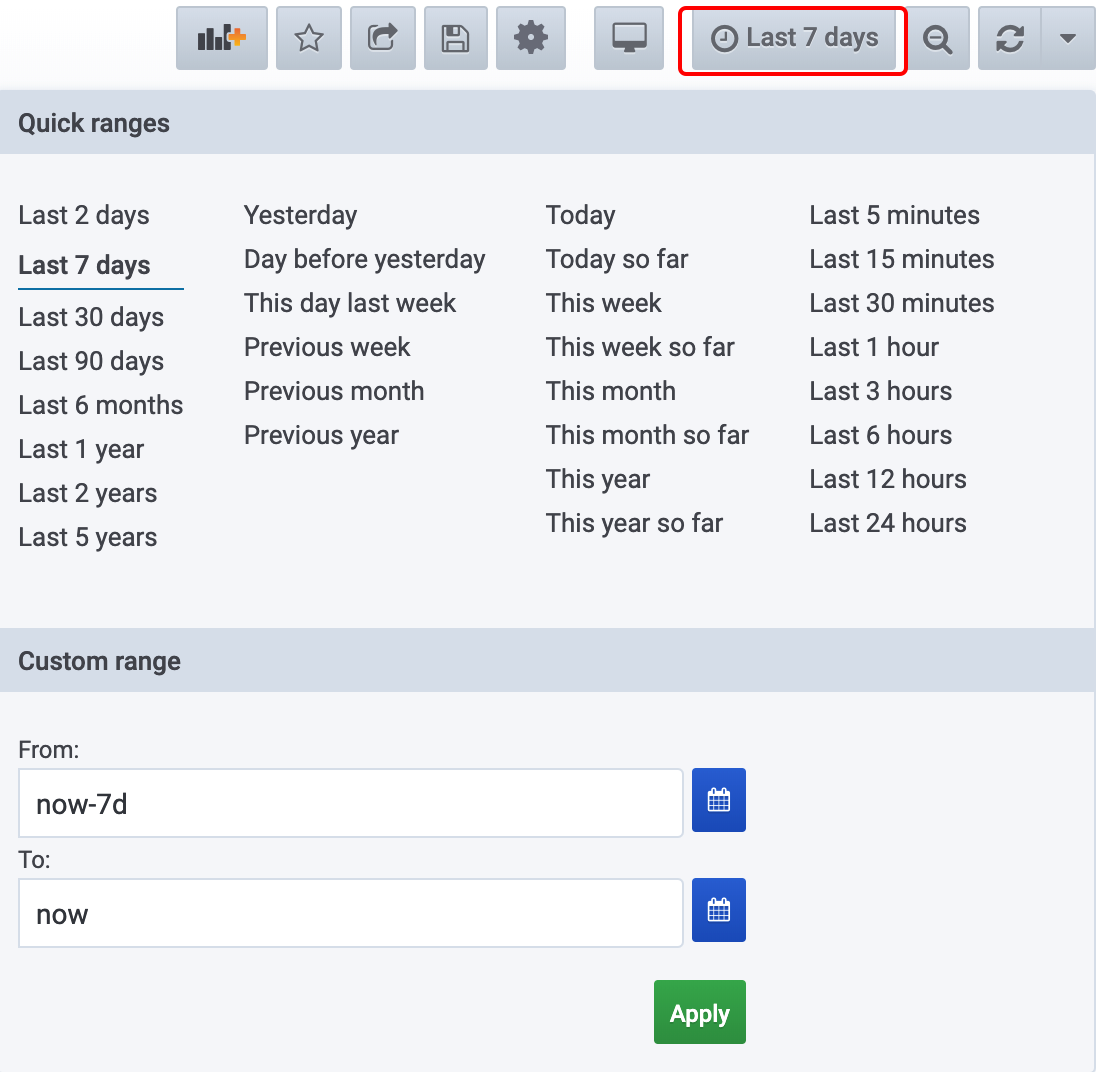The height and width of the screenshot is (1072, 1096).
Task: Collapse the Last 7 days time picker
Action: click(794, 39)
